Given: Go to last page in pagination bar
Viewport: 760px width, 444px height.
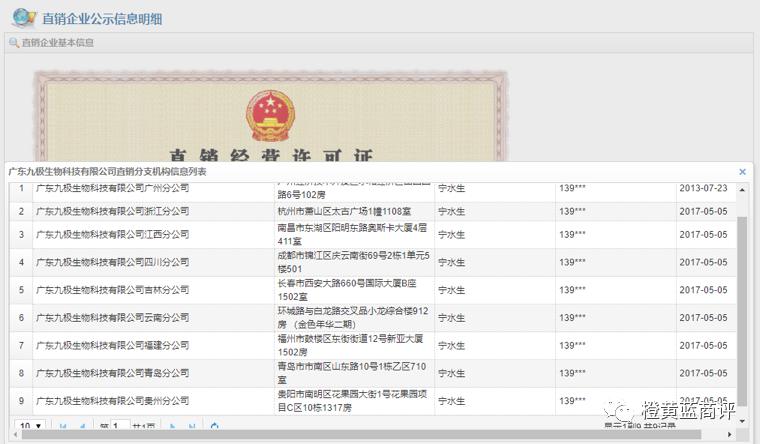Looking at the screenshot, I should [193, 428].
